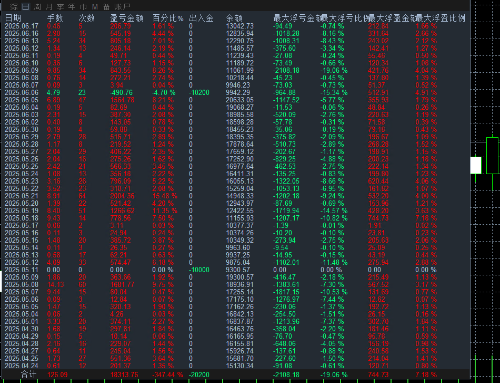
Task: Click profit amount -490.76 on 2025.06.06
Action: 122,92
